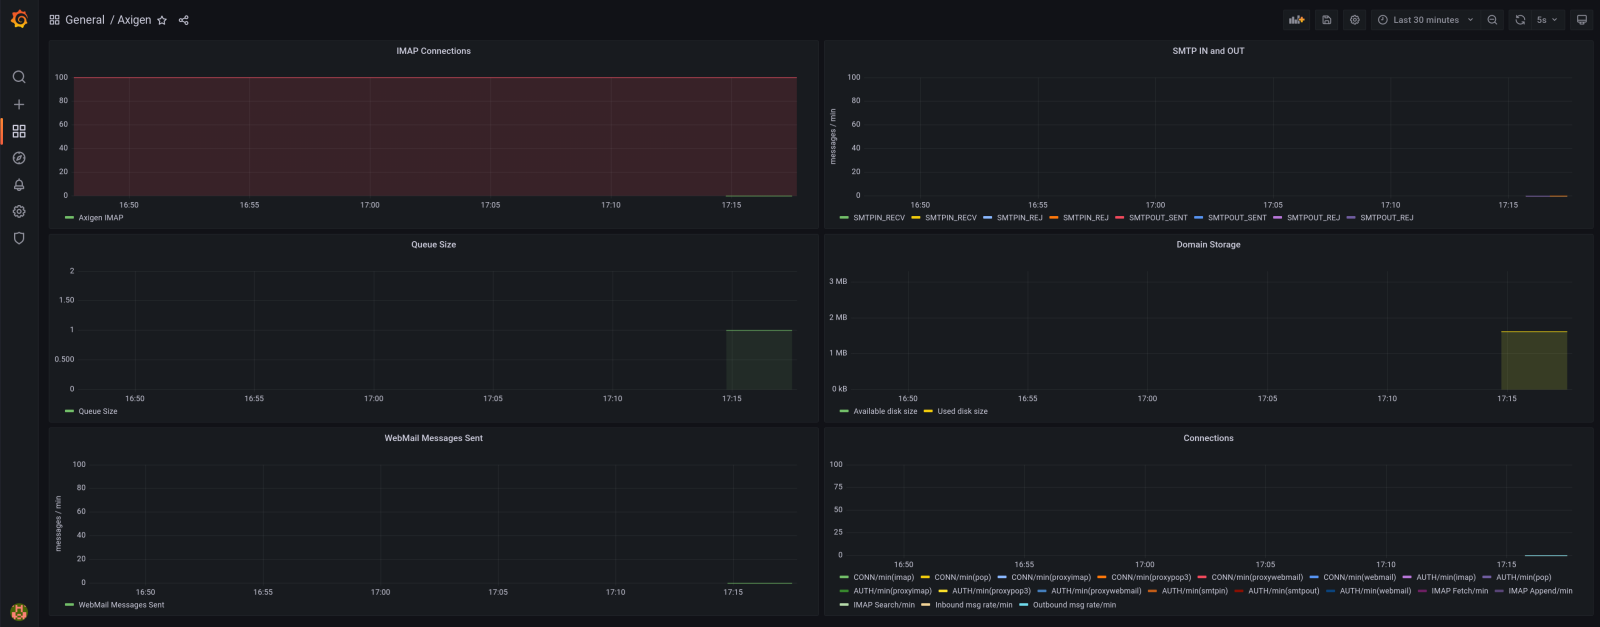Toggle the Used disk size legend series
The image size is (1600, 627).
coord(962,411)
